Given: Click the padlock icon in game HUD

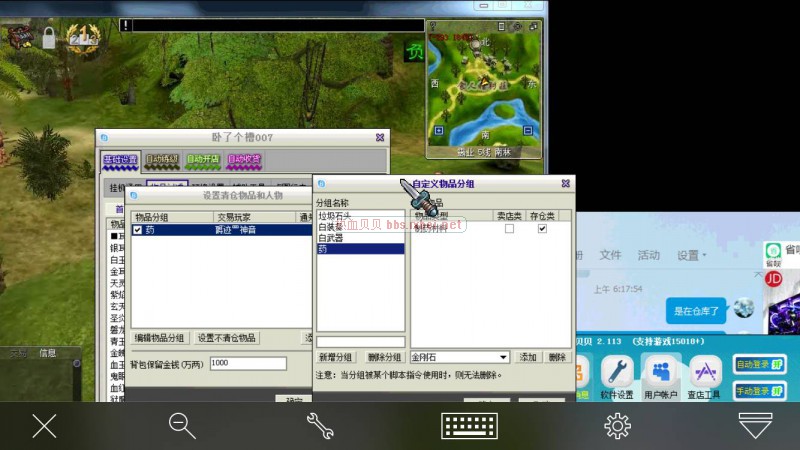Looking at the screenshot, I should 48,38.
